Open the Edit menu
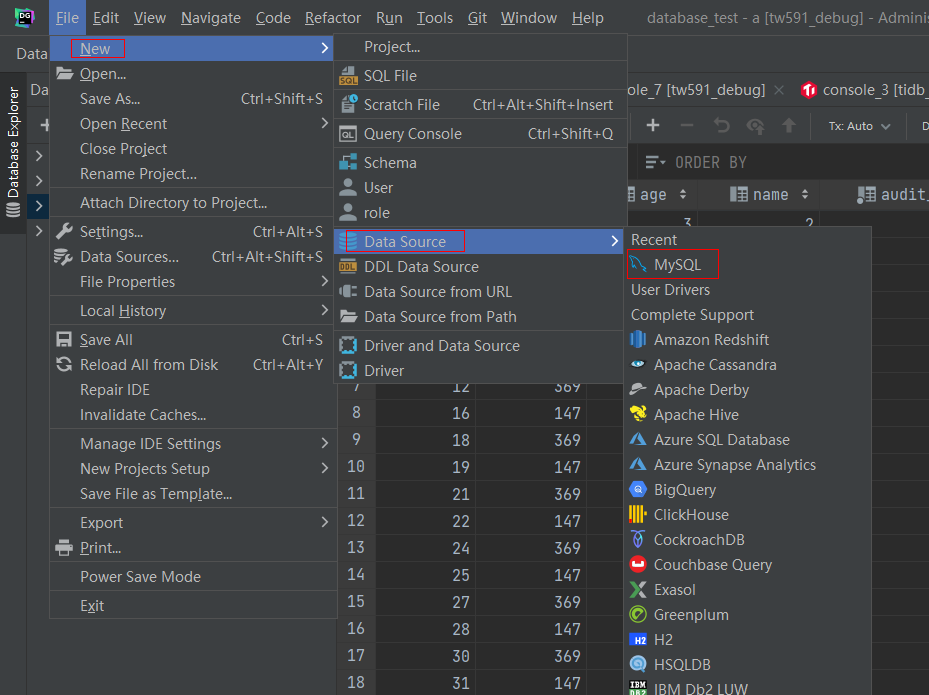Image resolution: width=929 pixels, height=695 pixels. point(106,18)
